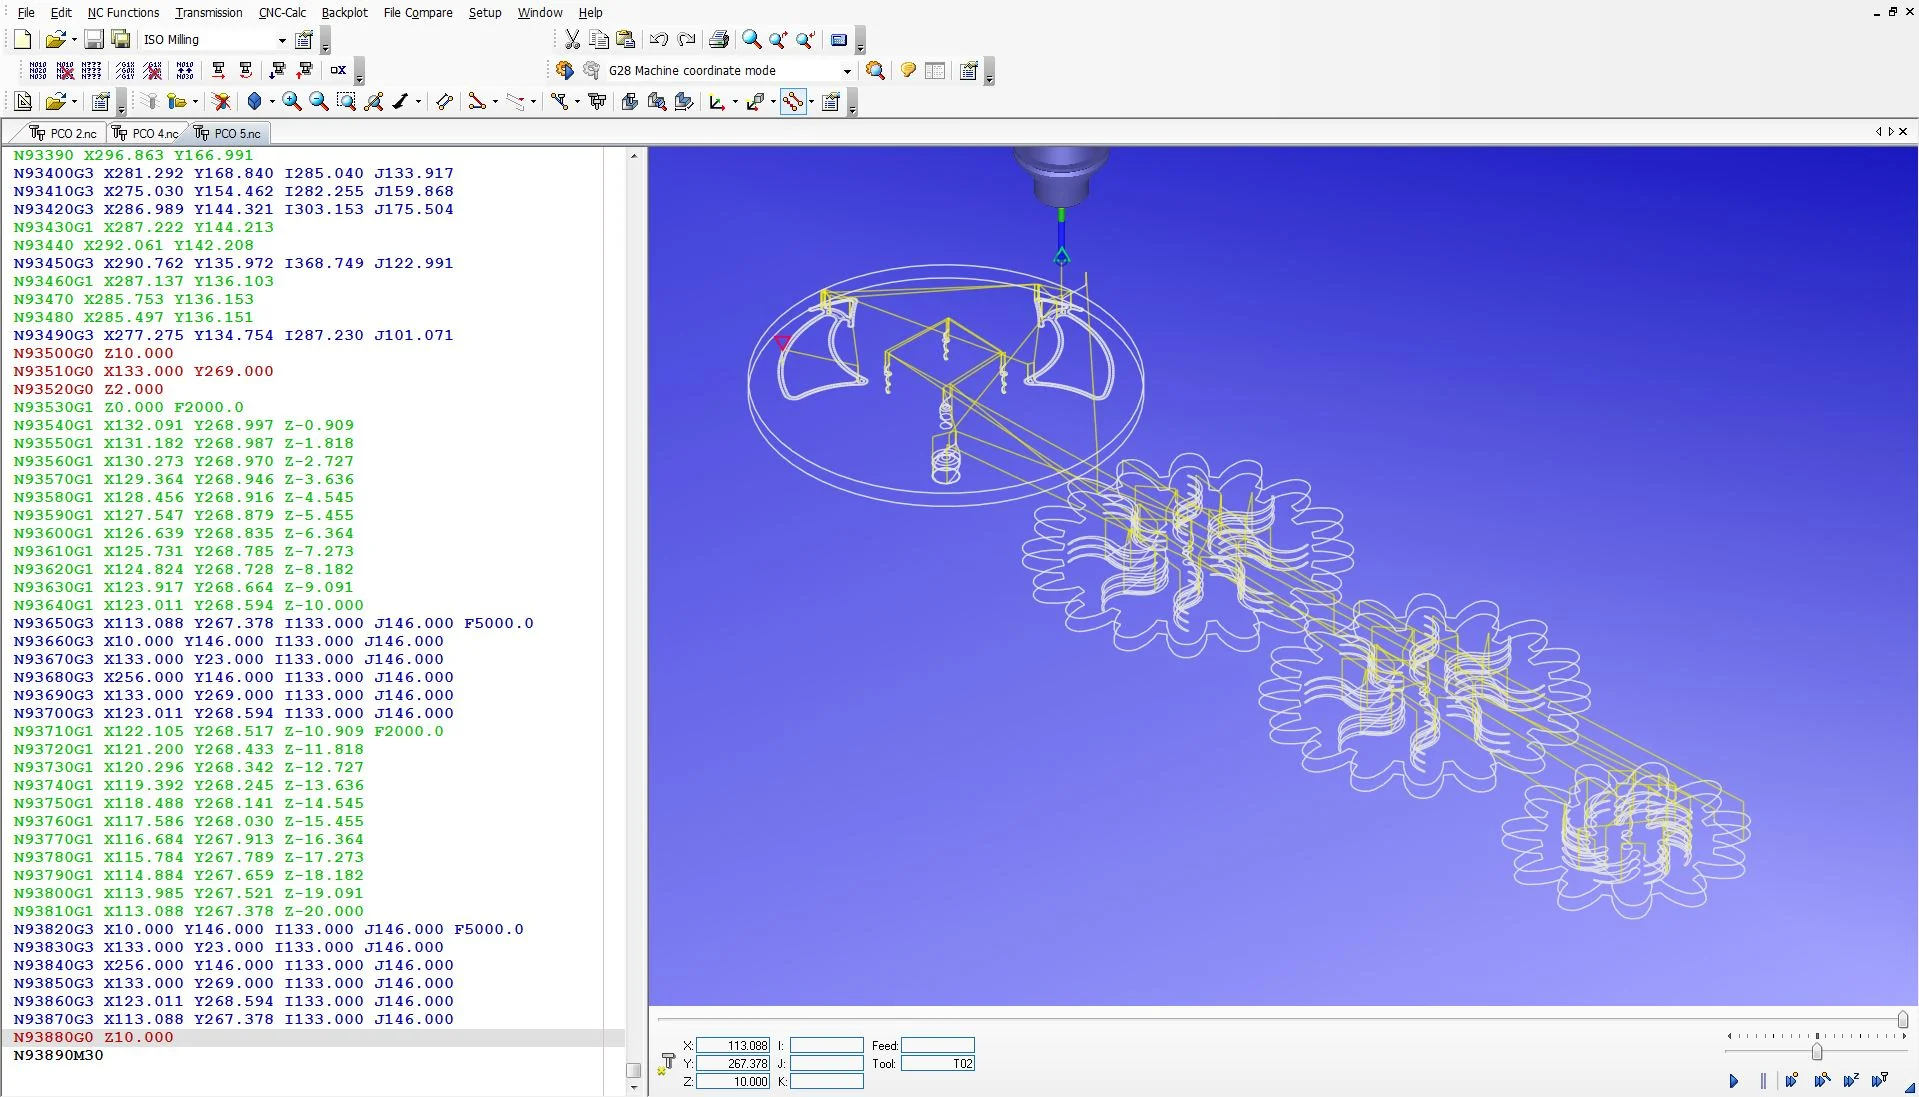Save the current NC file
Viewport: 1919px width, 1097px height.
click(94, 40)
